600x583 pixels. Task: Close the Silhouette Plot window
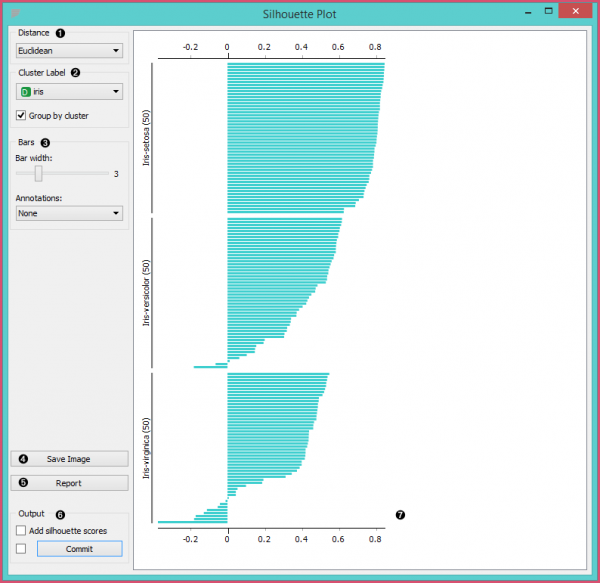point(576,11)
